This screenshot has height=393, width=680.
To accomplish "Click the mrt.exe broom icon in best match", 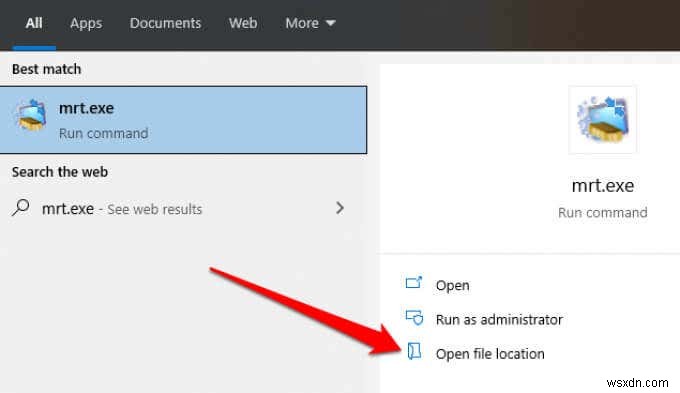I will click(30, 115).
